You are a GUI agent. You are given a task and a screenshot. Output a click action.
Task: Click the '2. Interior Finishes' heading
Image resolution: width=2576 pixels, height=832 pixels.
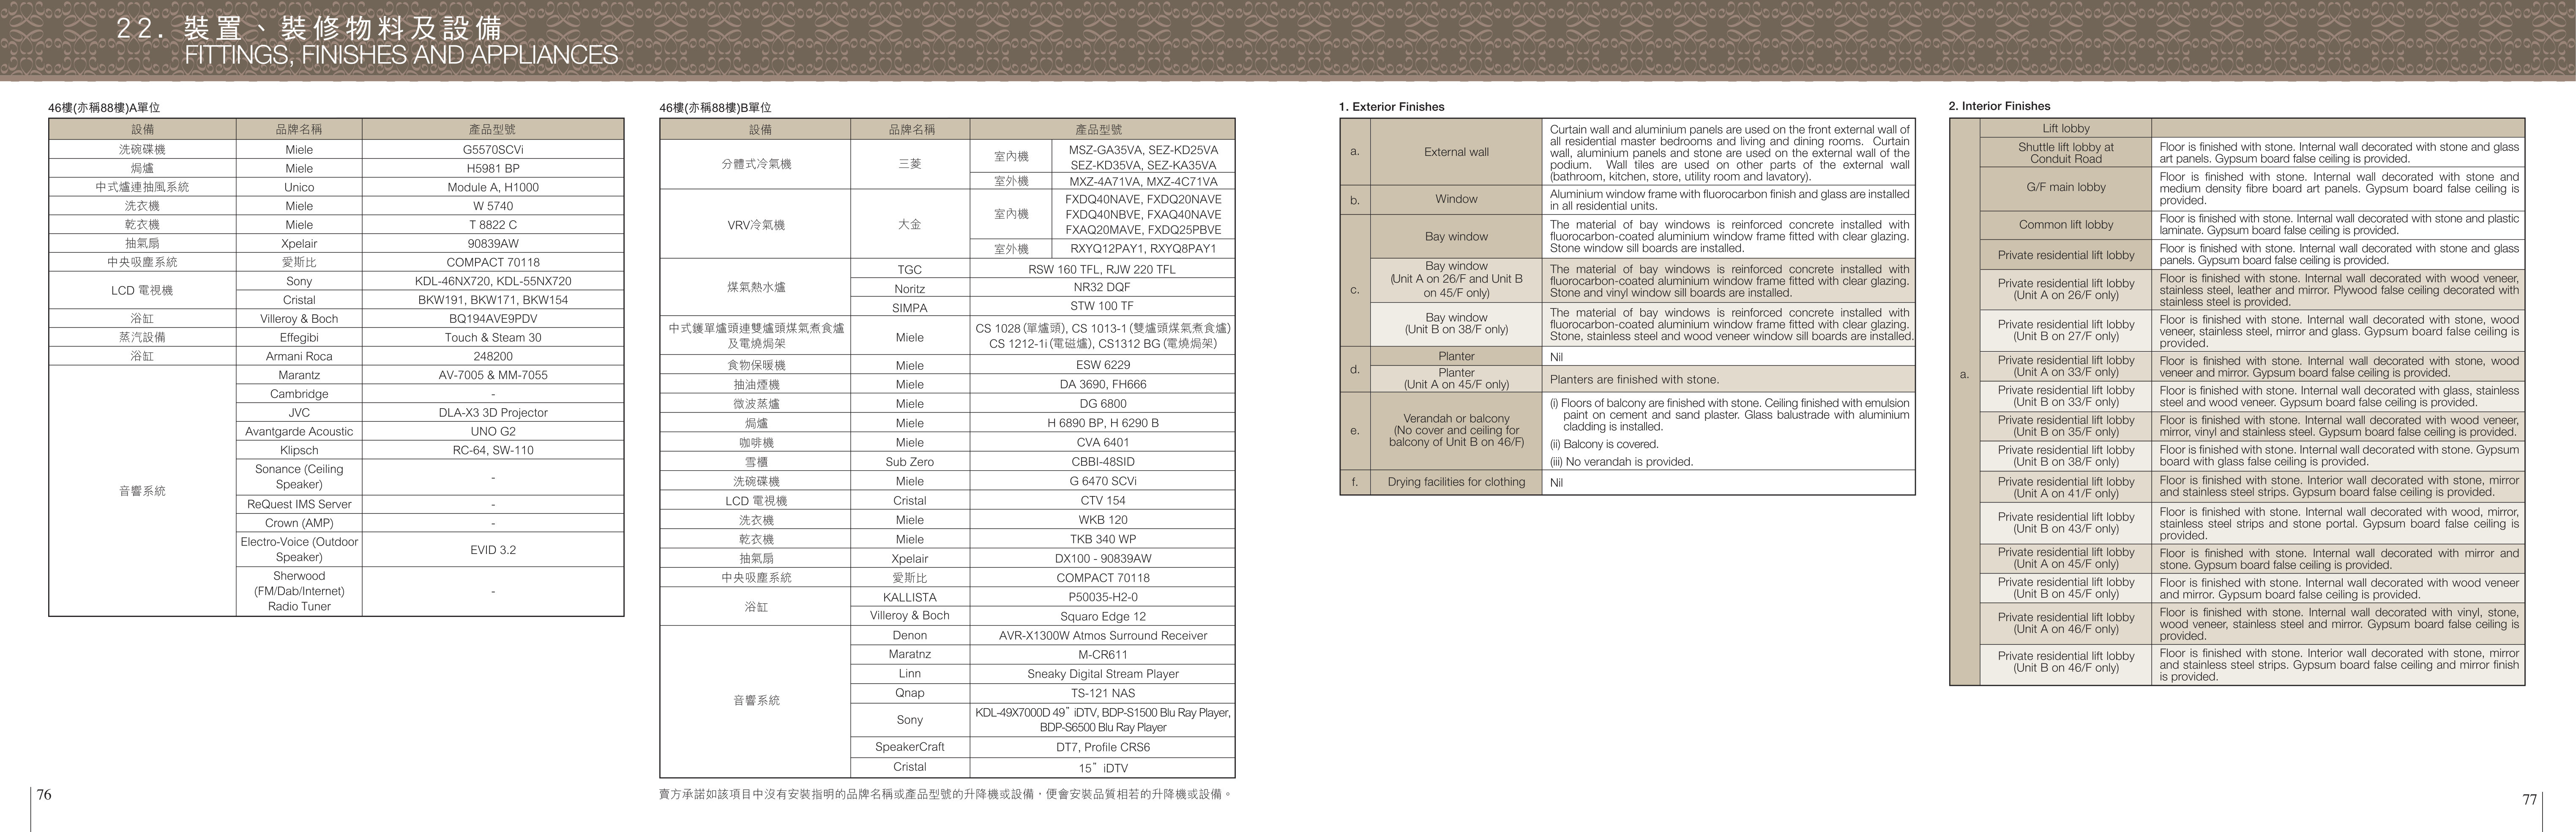coord(2000,106)
